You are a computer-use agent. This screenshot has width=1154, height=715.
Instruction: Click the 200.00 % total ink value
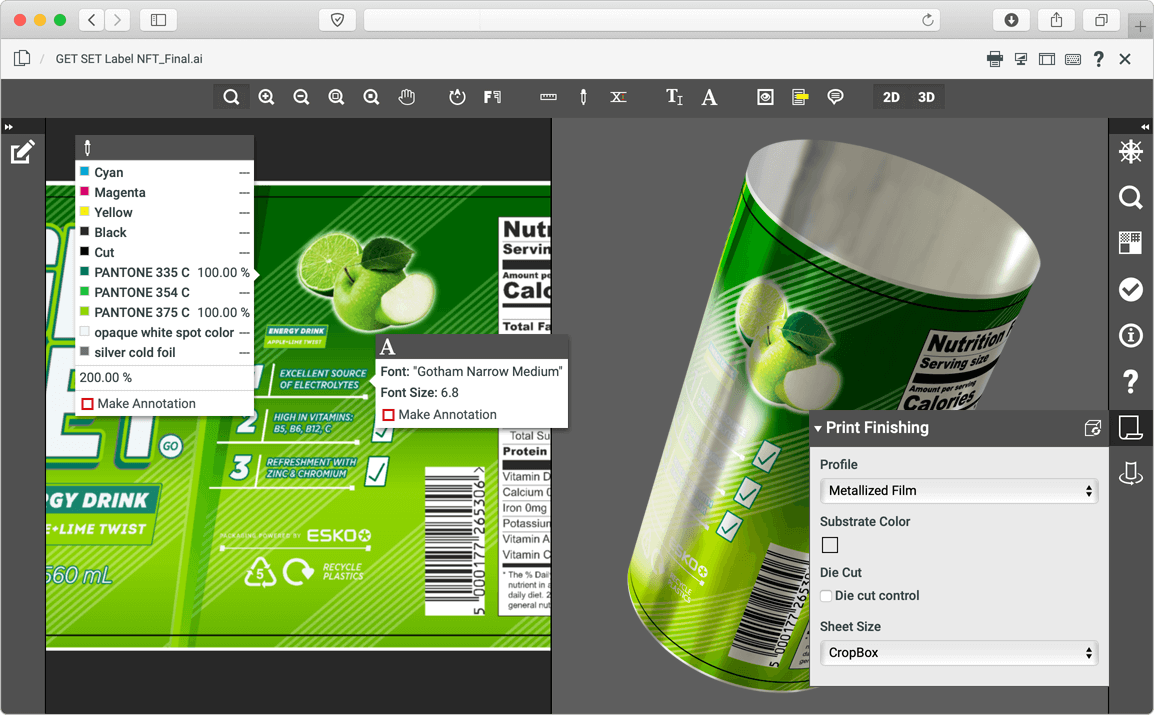pyautogui.click(x=106, y=377)
